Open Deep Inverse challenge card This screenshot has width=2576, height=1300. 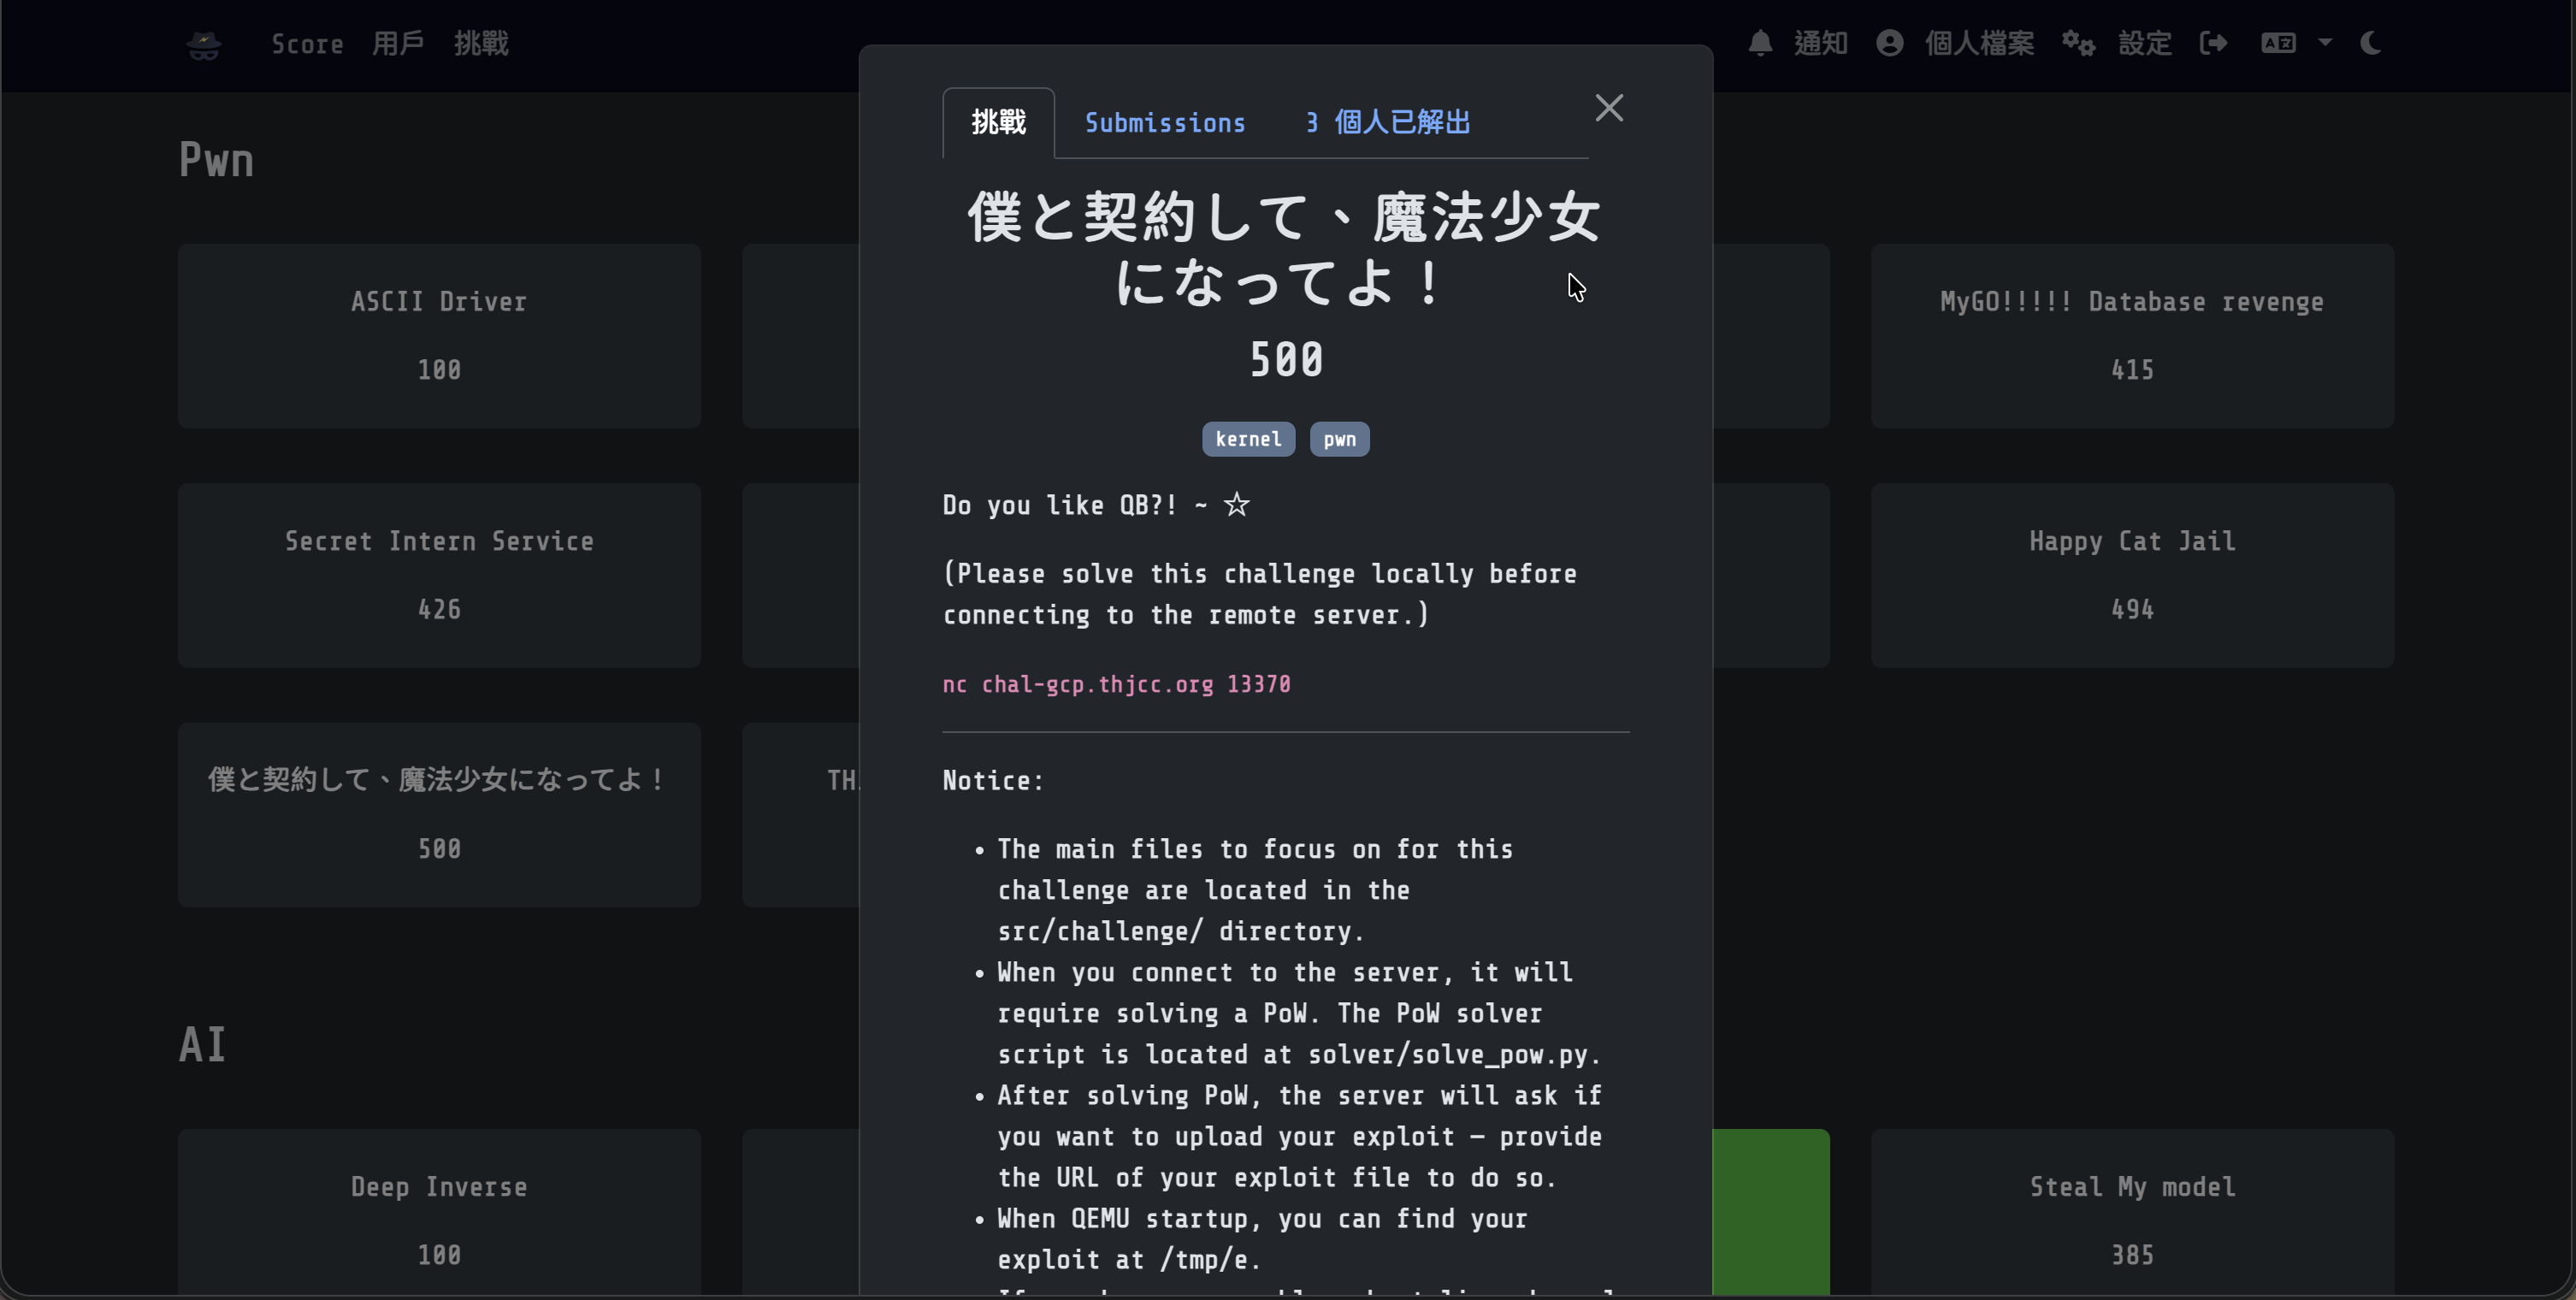coord(439,1212)
